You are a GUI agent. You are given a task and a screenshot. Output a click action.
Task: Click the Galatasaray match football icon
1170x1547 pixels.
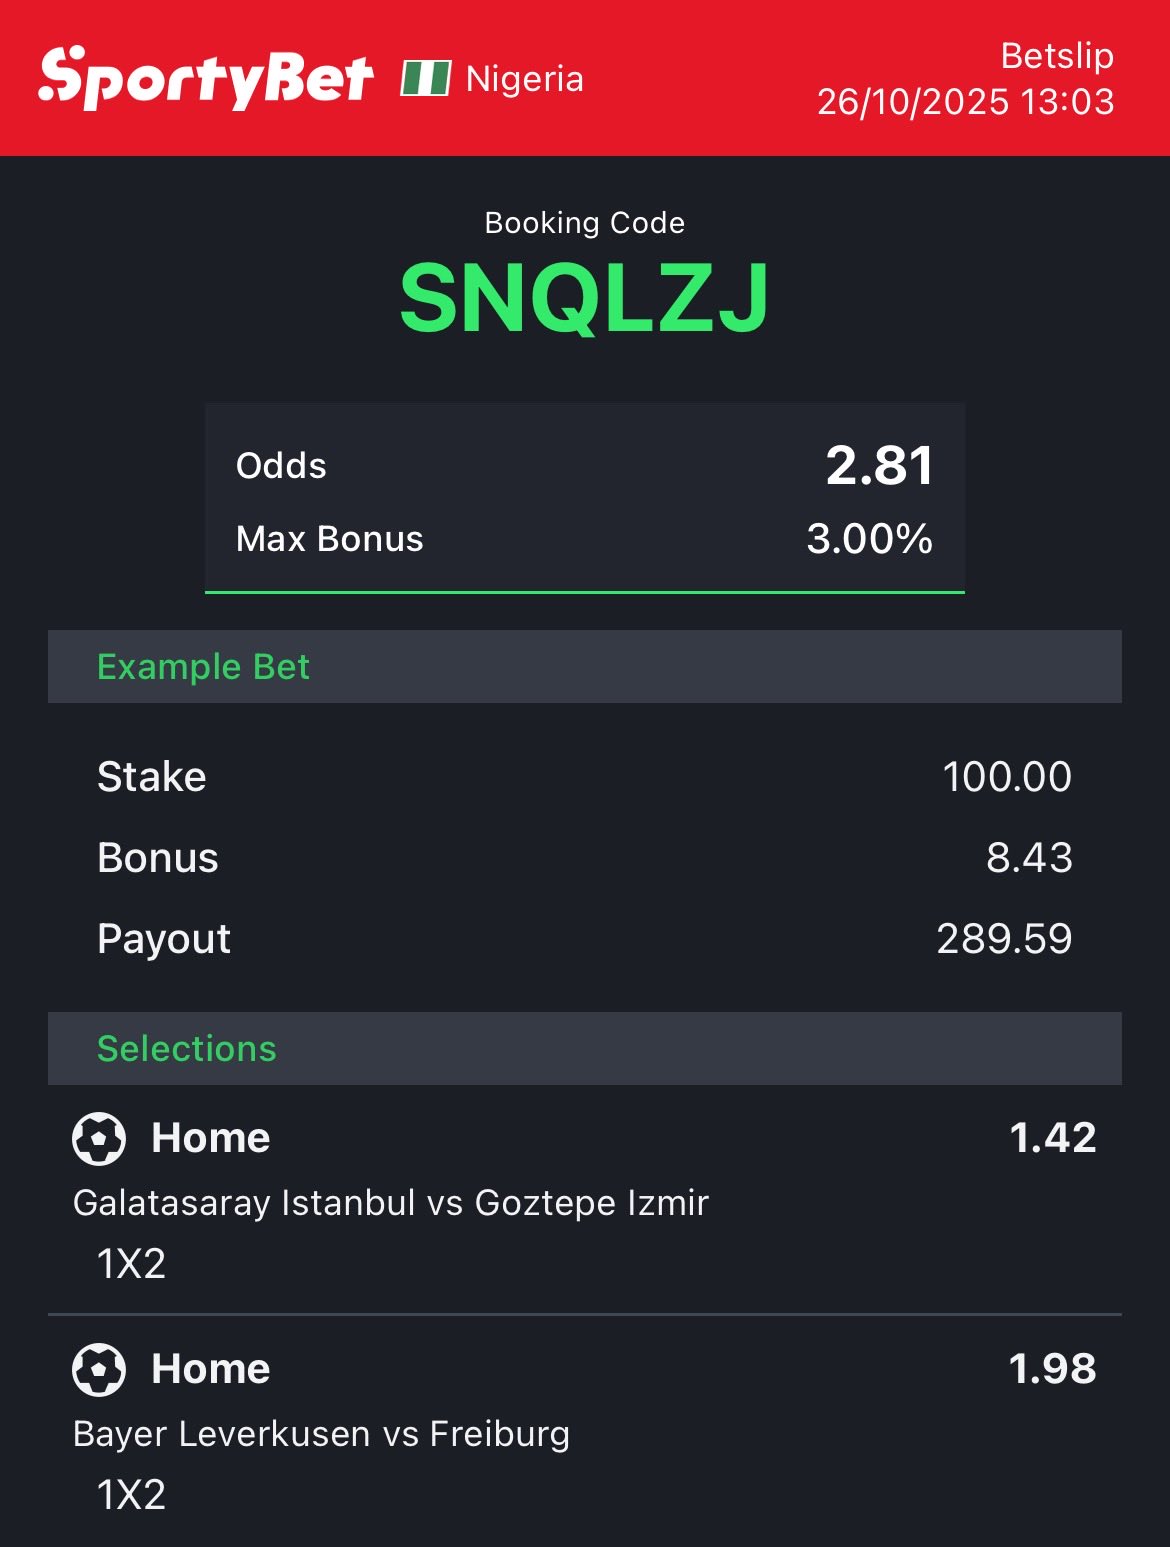99,1138
